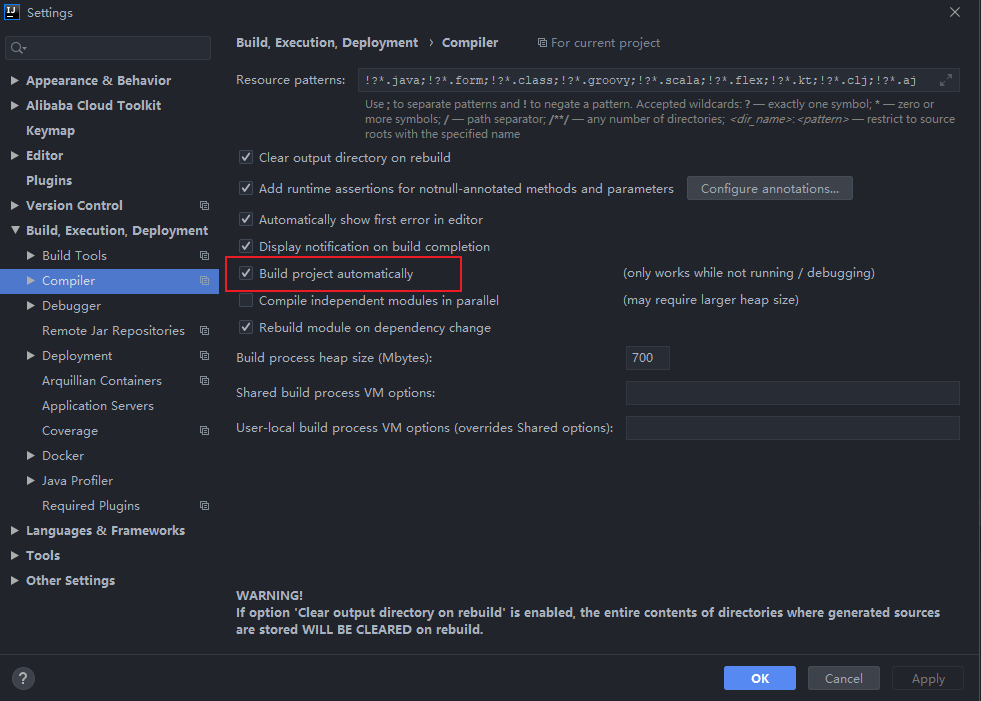Image resolution: width=981 pixels, height=701 pixels.
Task: Click the "For current project" icon in the breadcrumb
Action: tap(541, 42)
